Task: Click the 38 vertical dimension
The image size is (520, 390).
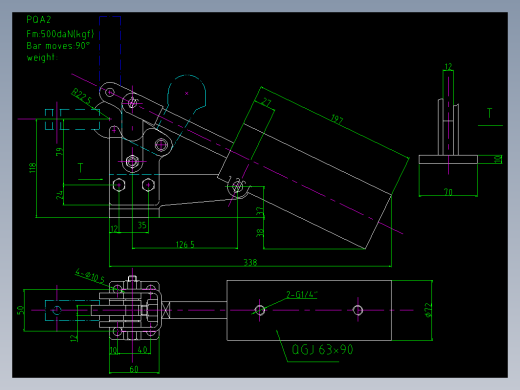Action: [260, 233]
